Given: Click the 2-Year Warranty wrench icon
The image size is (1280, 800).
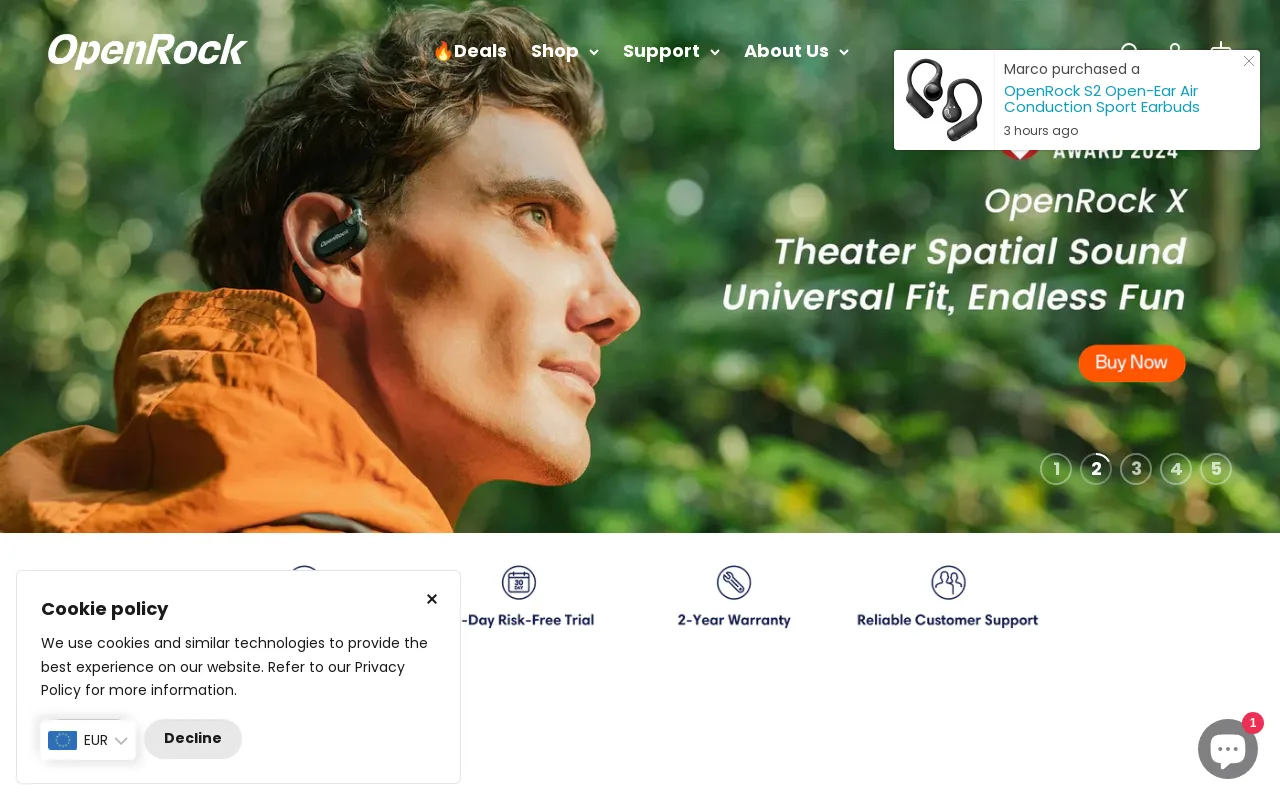Looking at the screenshot, I should pos(733,583).
